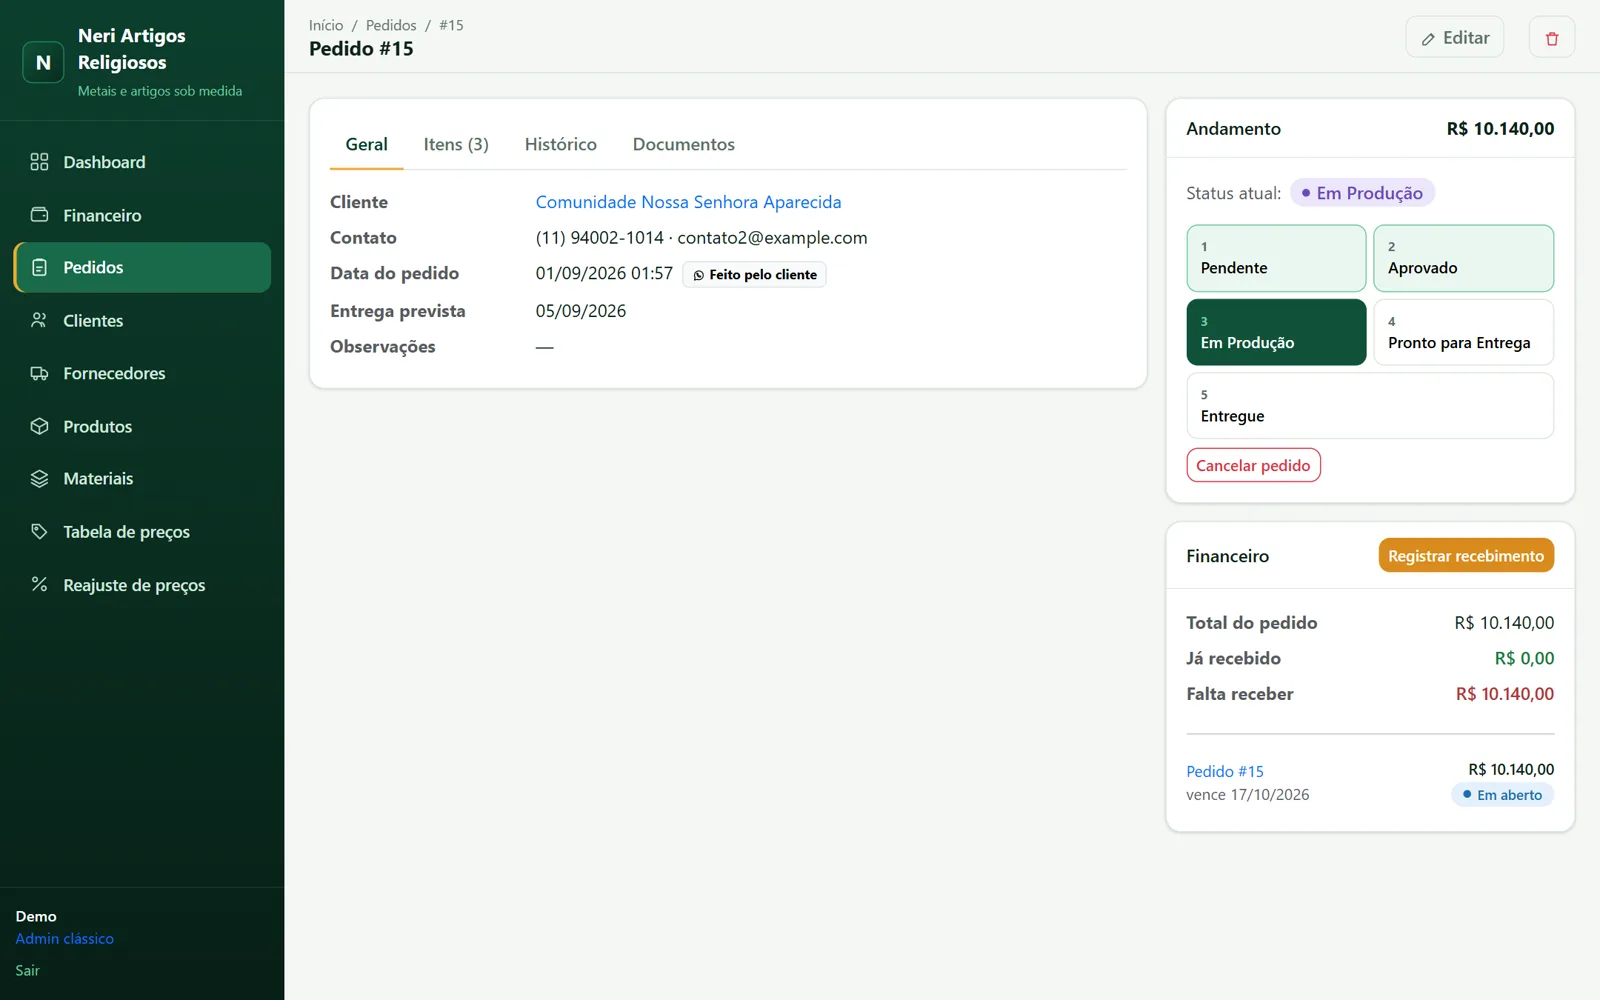Advance to step 4 Pronto para Entrega
Viewport: 1600px width, 1000px height.
click(x=1463, y=332)
